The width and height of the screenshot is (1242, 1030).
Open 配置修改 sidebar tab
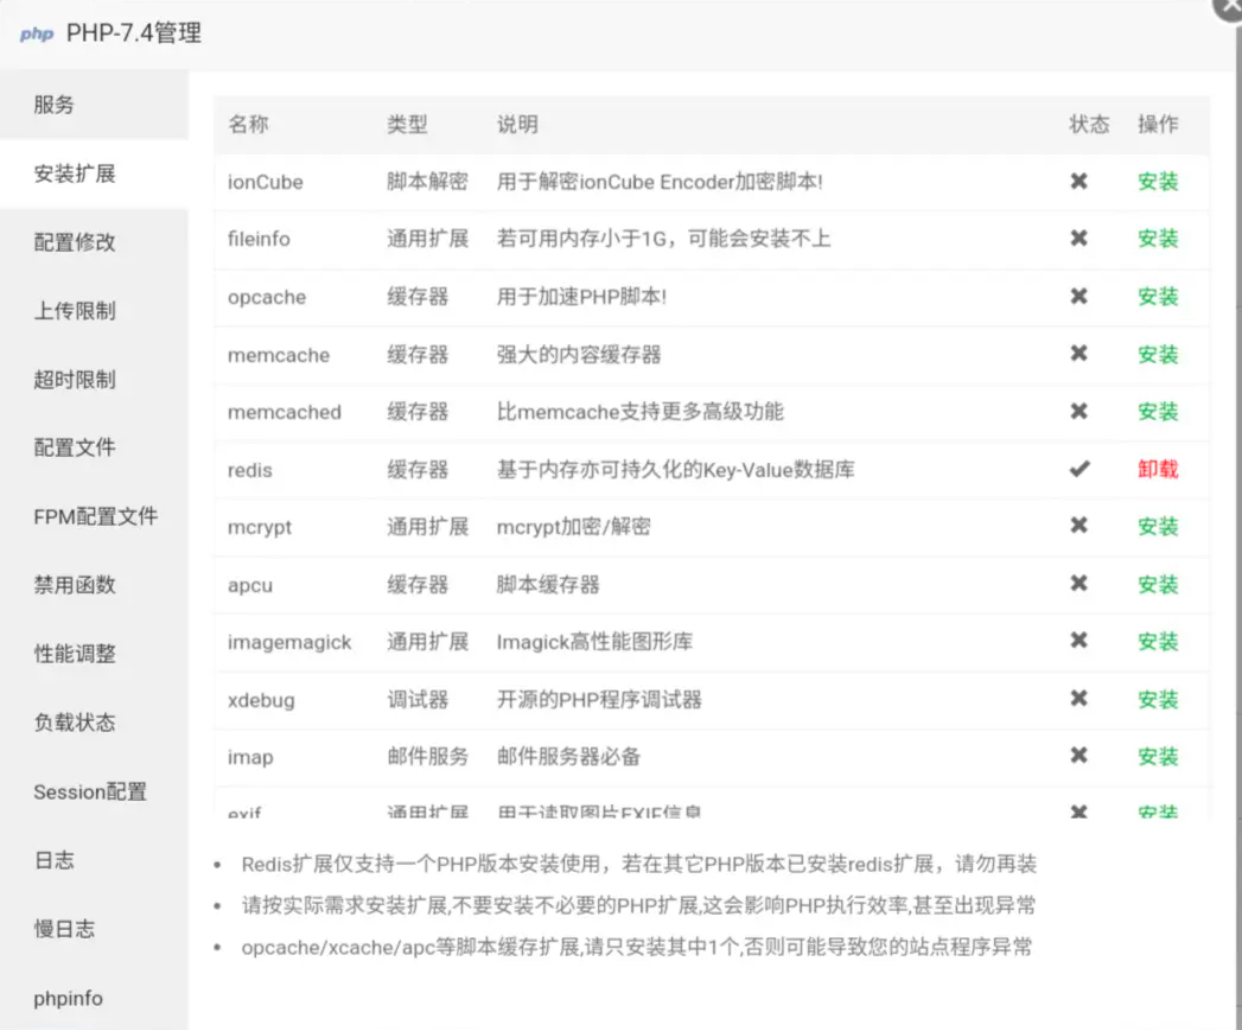click(94, 242)
